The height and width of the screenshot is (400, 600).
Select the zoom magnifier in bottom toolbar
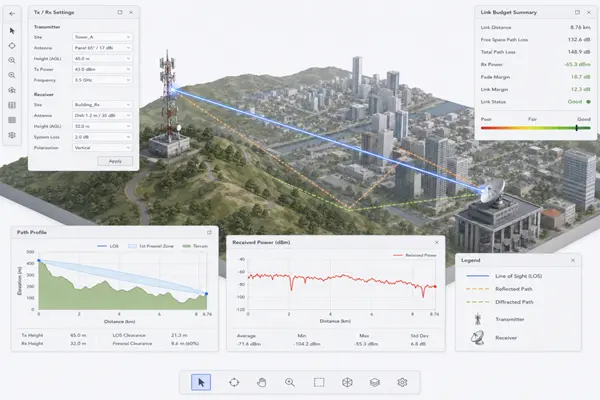(290, 382)
